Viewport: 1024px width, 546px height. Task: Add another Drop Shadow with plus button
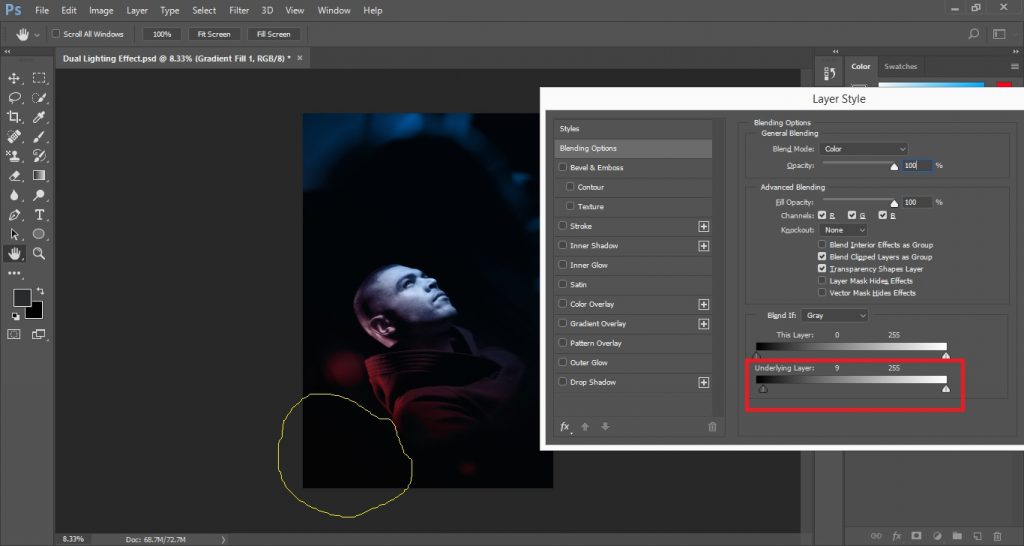click(703, 382)
